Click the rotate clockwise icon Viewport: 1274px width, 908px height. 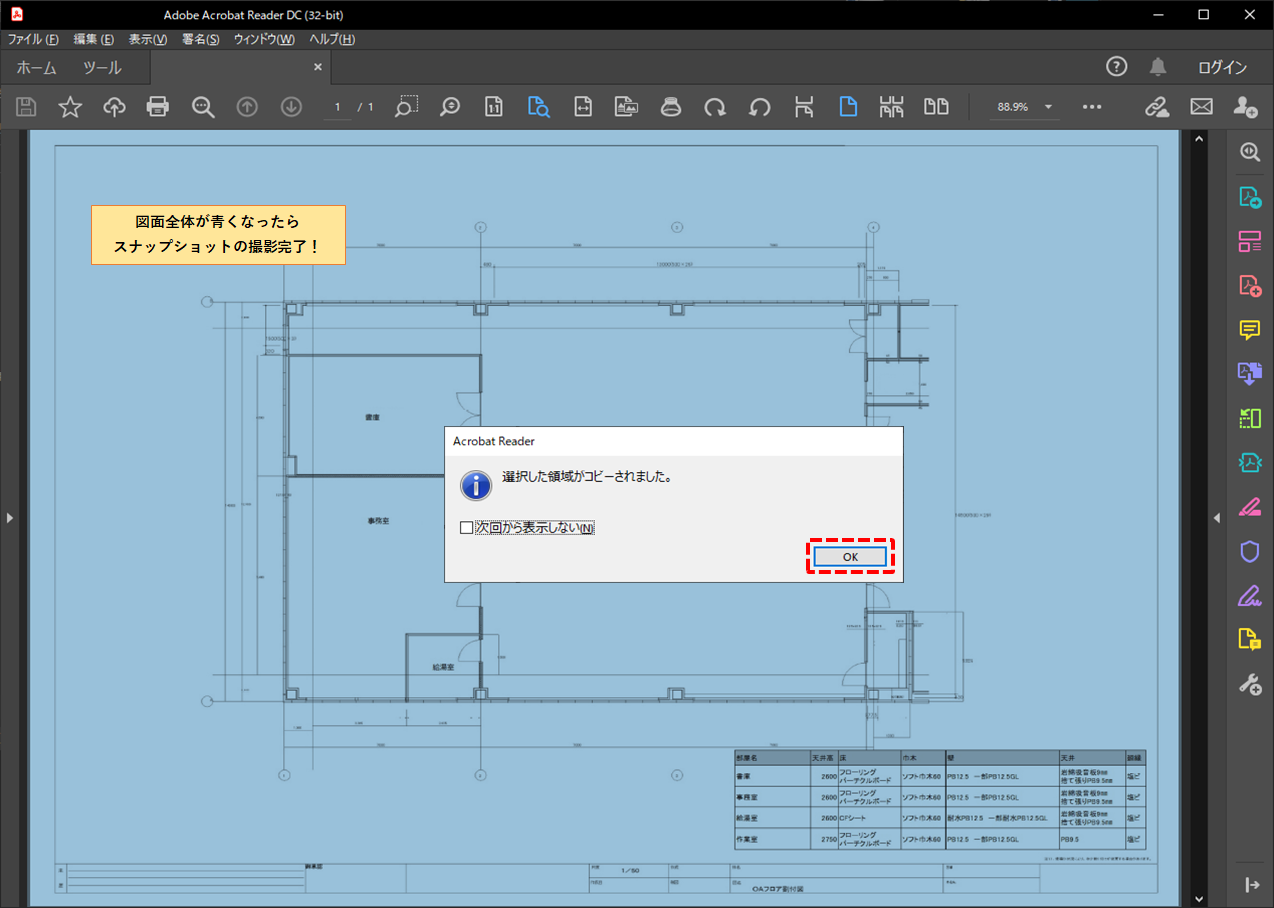[715, 107]
